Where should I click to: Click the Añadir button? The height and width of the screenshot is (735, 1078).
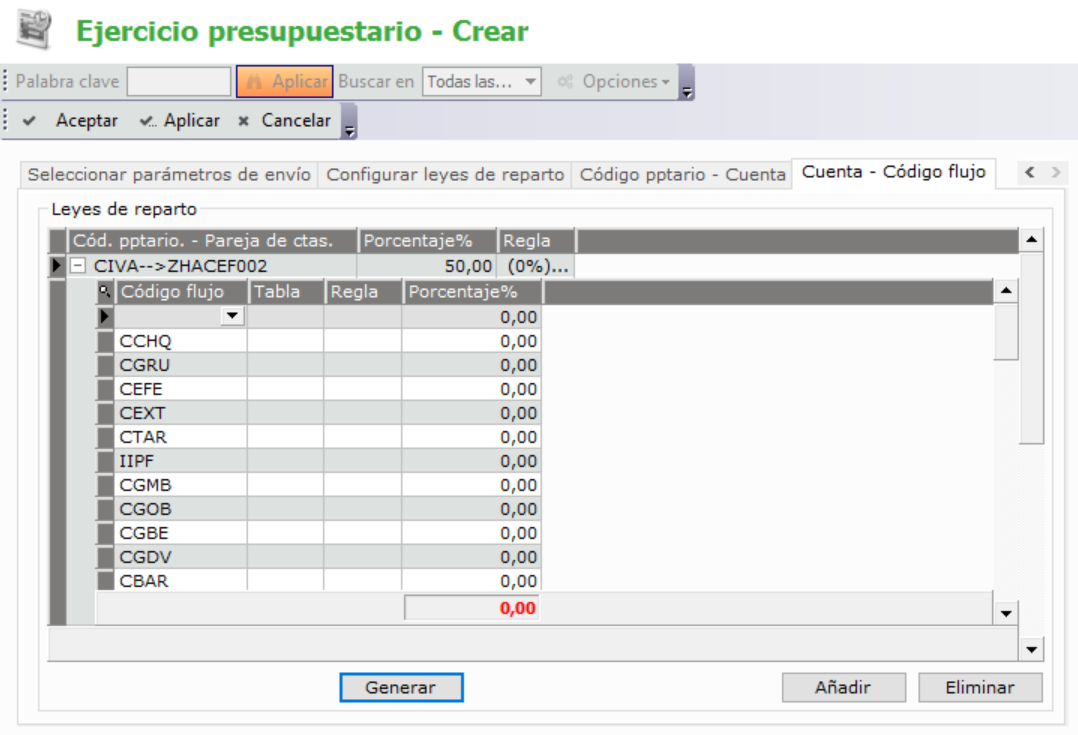click(x=843, y=688)
